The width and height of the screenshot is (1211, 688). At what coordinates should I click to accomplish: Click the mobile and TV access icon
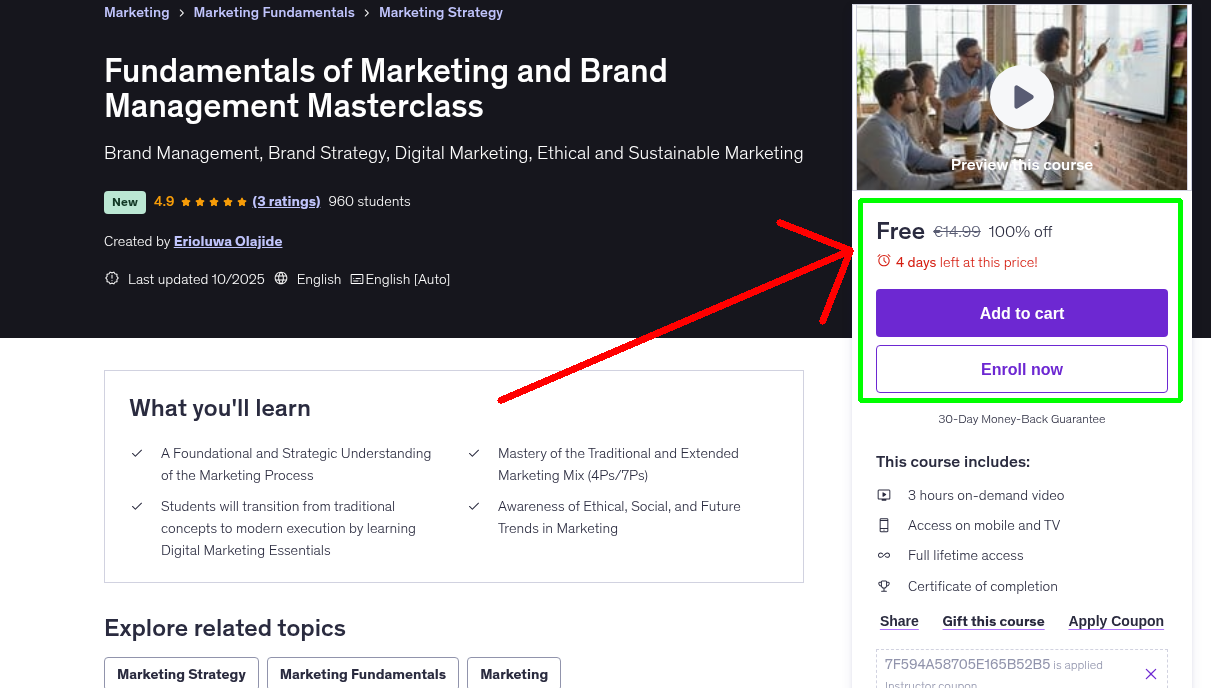[884, 524]
